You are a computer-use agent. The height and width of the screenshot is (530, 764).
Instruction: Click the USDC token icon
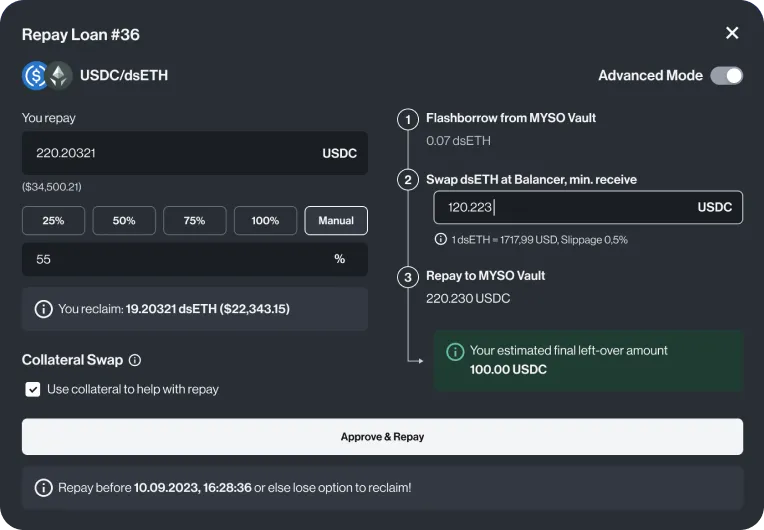click(35, 76)
